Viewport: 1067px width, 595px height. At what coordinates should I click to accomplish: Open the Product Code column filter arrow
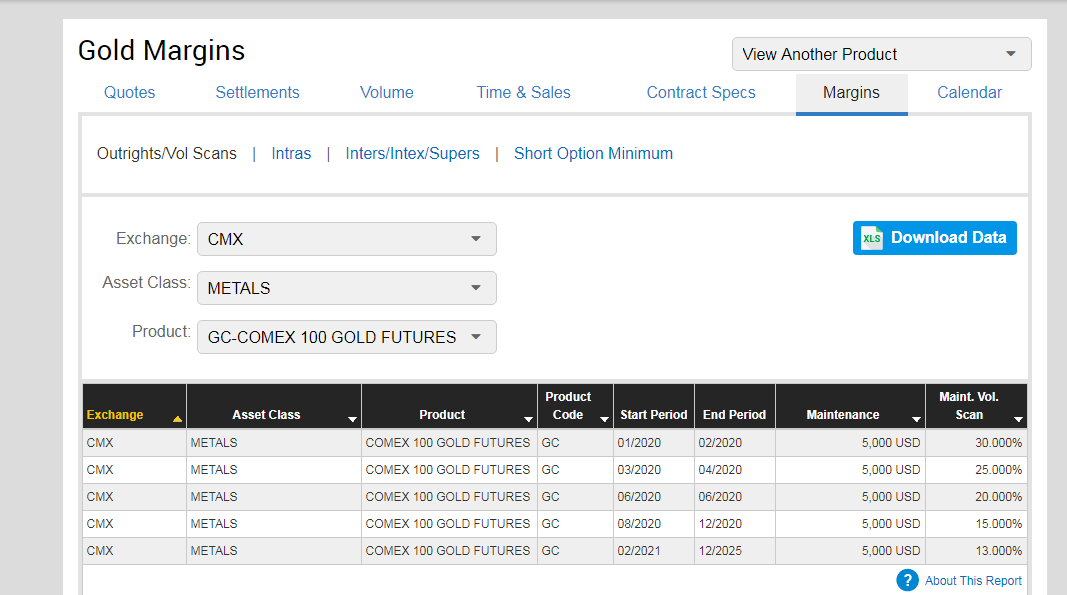(x=604, y=419)
